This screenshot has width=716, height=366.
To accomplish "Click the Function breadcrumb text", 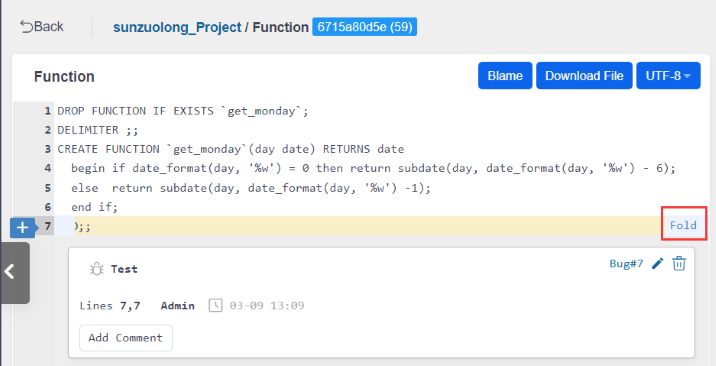I will [280, 27].
